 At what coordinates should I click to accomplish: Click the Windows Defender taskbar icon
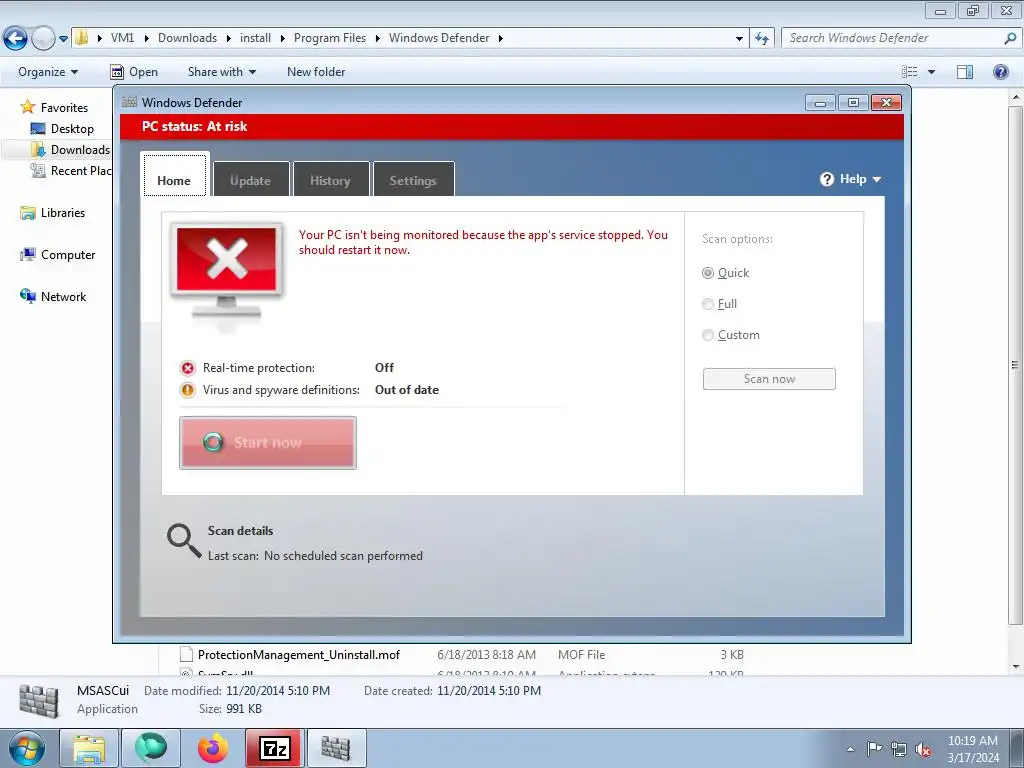pos(336,748)
